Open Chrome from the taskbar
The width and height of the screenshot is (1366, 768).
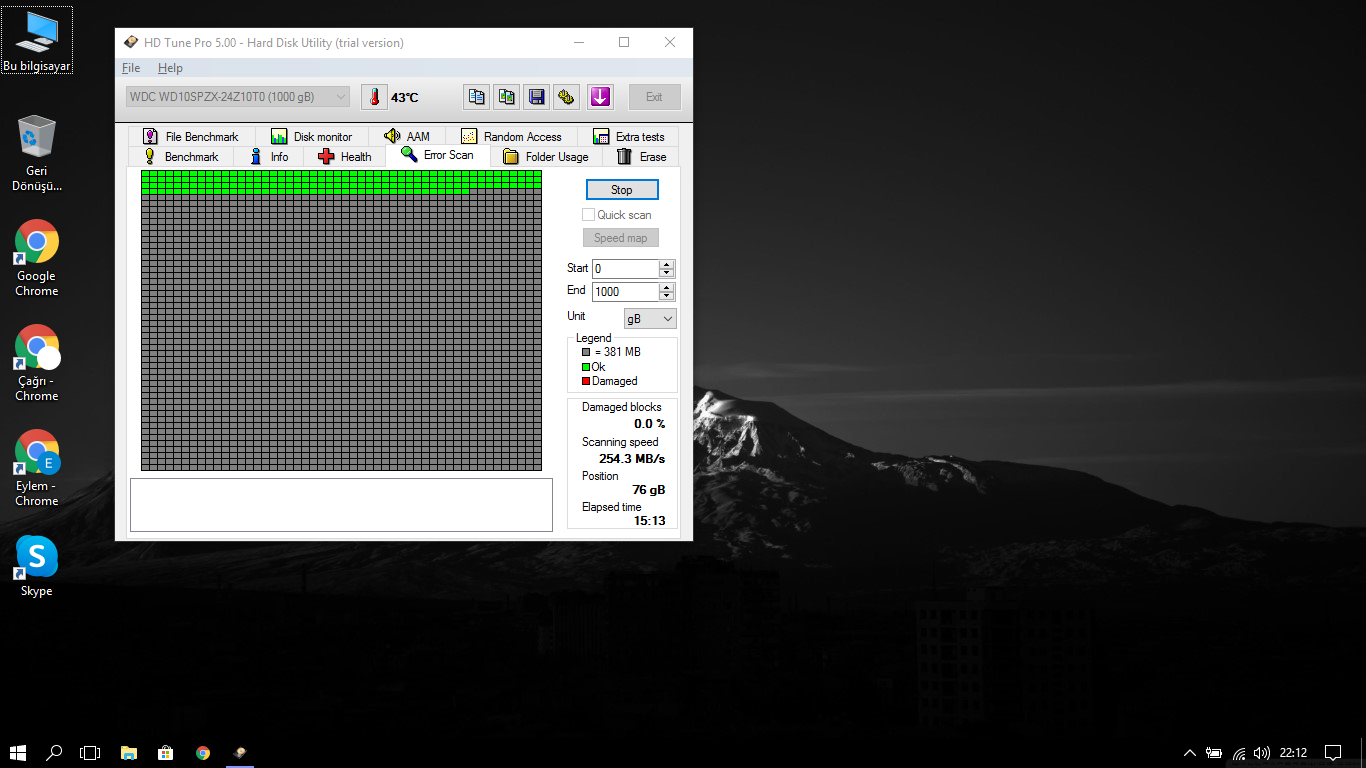click(x=203, y=752)
